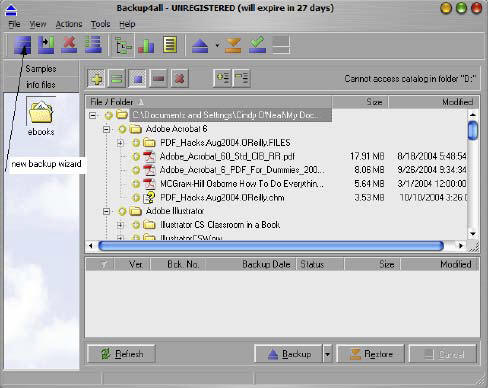Click help-file icon of PDF_Hacks.Aug2004.OReilly.chm
This screenshot has height=388, width=488.
(149, 198)
